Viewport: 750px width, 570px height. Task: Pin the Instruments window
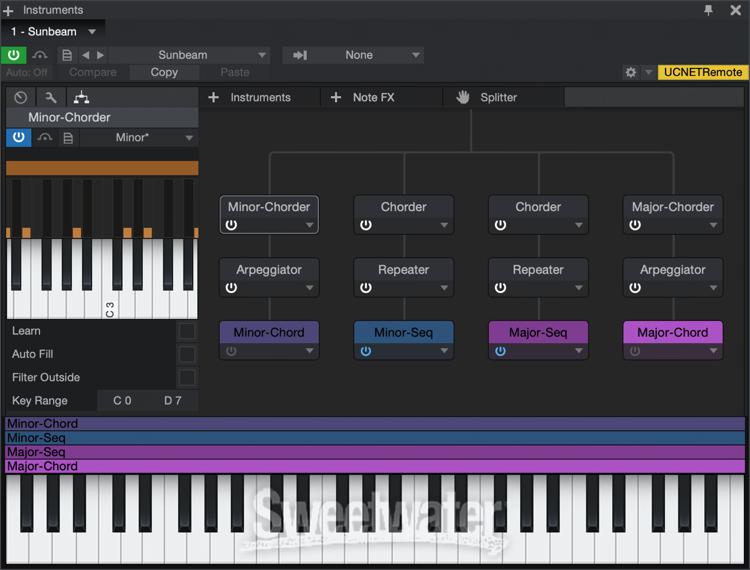(x=708, y=10)
